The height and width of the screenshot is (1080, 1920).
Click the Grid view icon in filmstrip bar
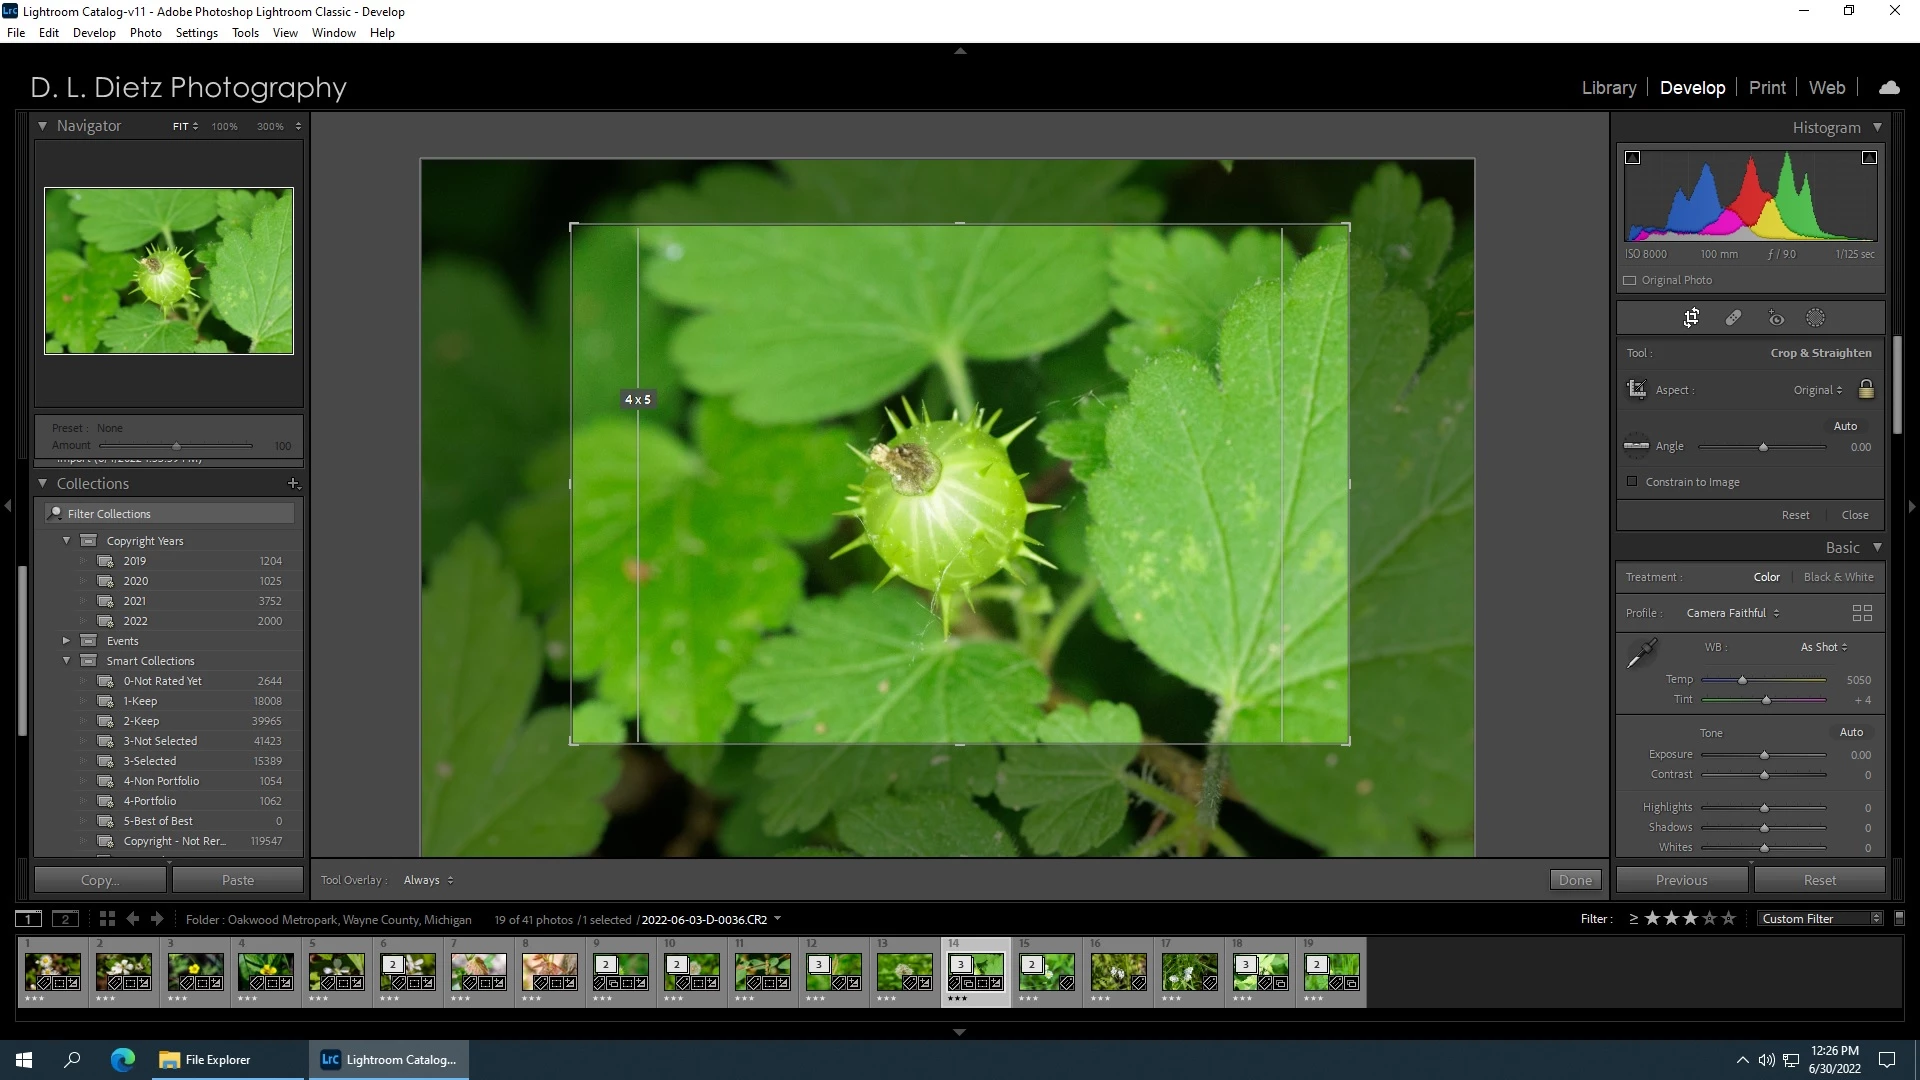tap(107, 918)
